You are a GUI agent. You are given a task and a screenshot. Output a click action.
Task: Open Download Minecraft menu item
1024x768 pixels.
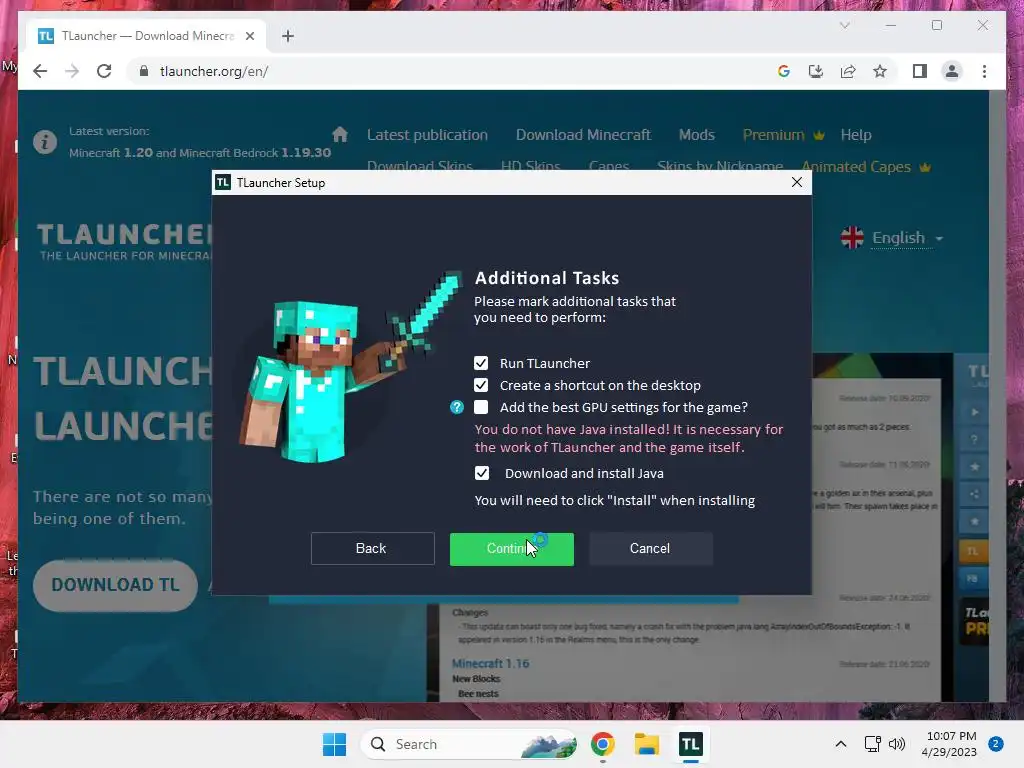[x=583, y=135]
